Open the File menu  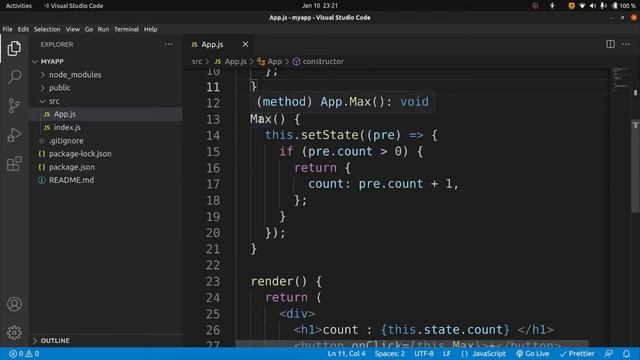[7, 29]
